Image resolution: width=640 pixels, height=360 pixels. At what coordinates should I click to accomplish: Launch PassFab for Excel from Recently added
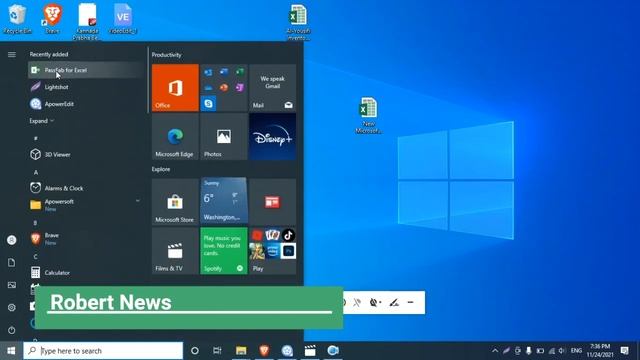coord(85,70)
